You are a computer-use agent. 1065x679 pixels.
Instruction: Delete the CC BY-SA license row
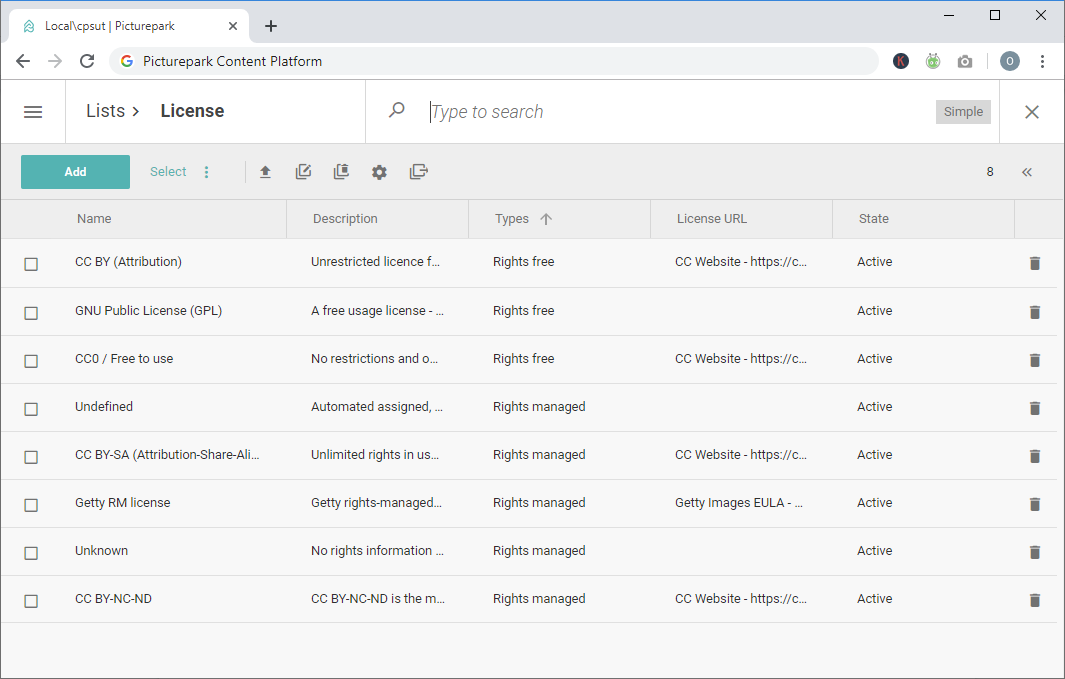click(x=1034, y=456)
